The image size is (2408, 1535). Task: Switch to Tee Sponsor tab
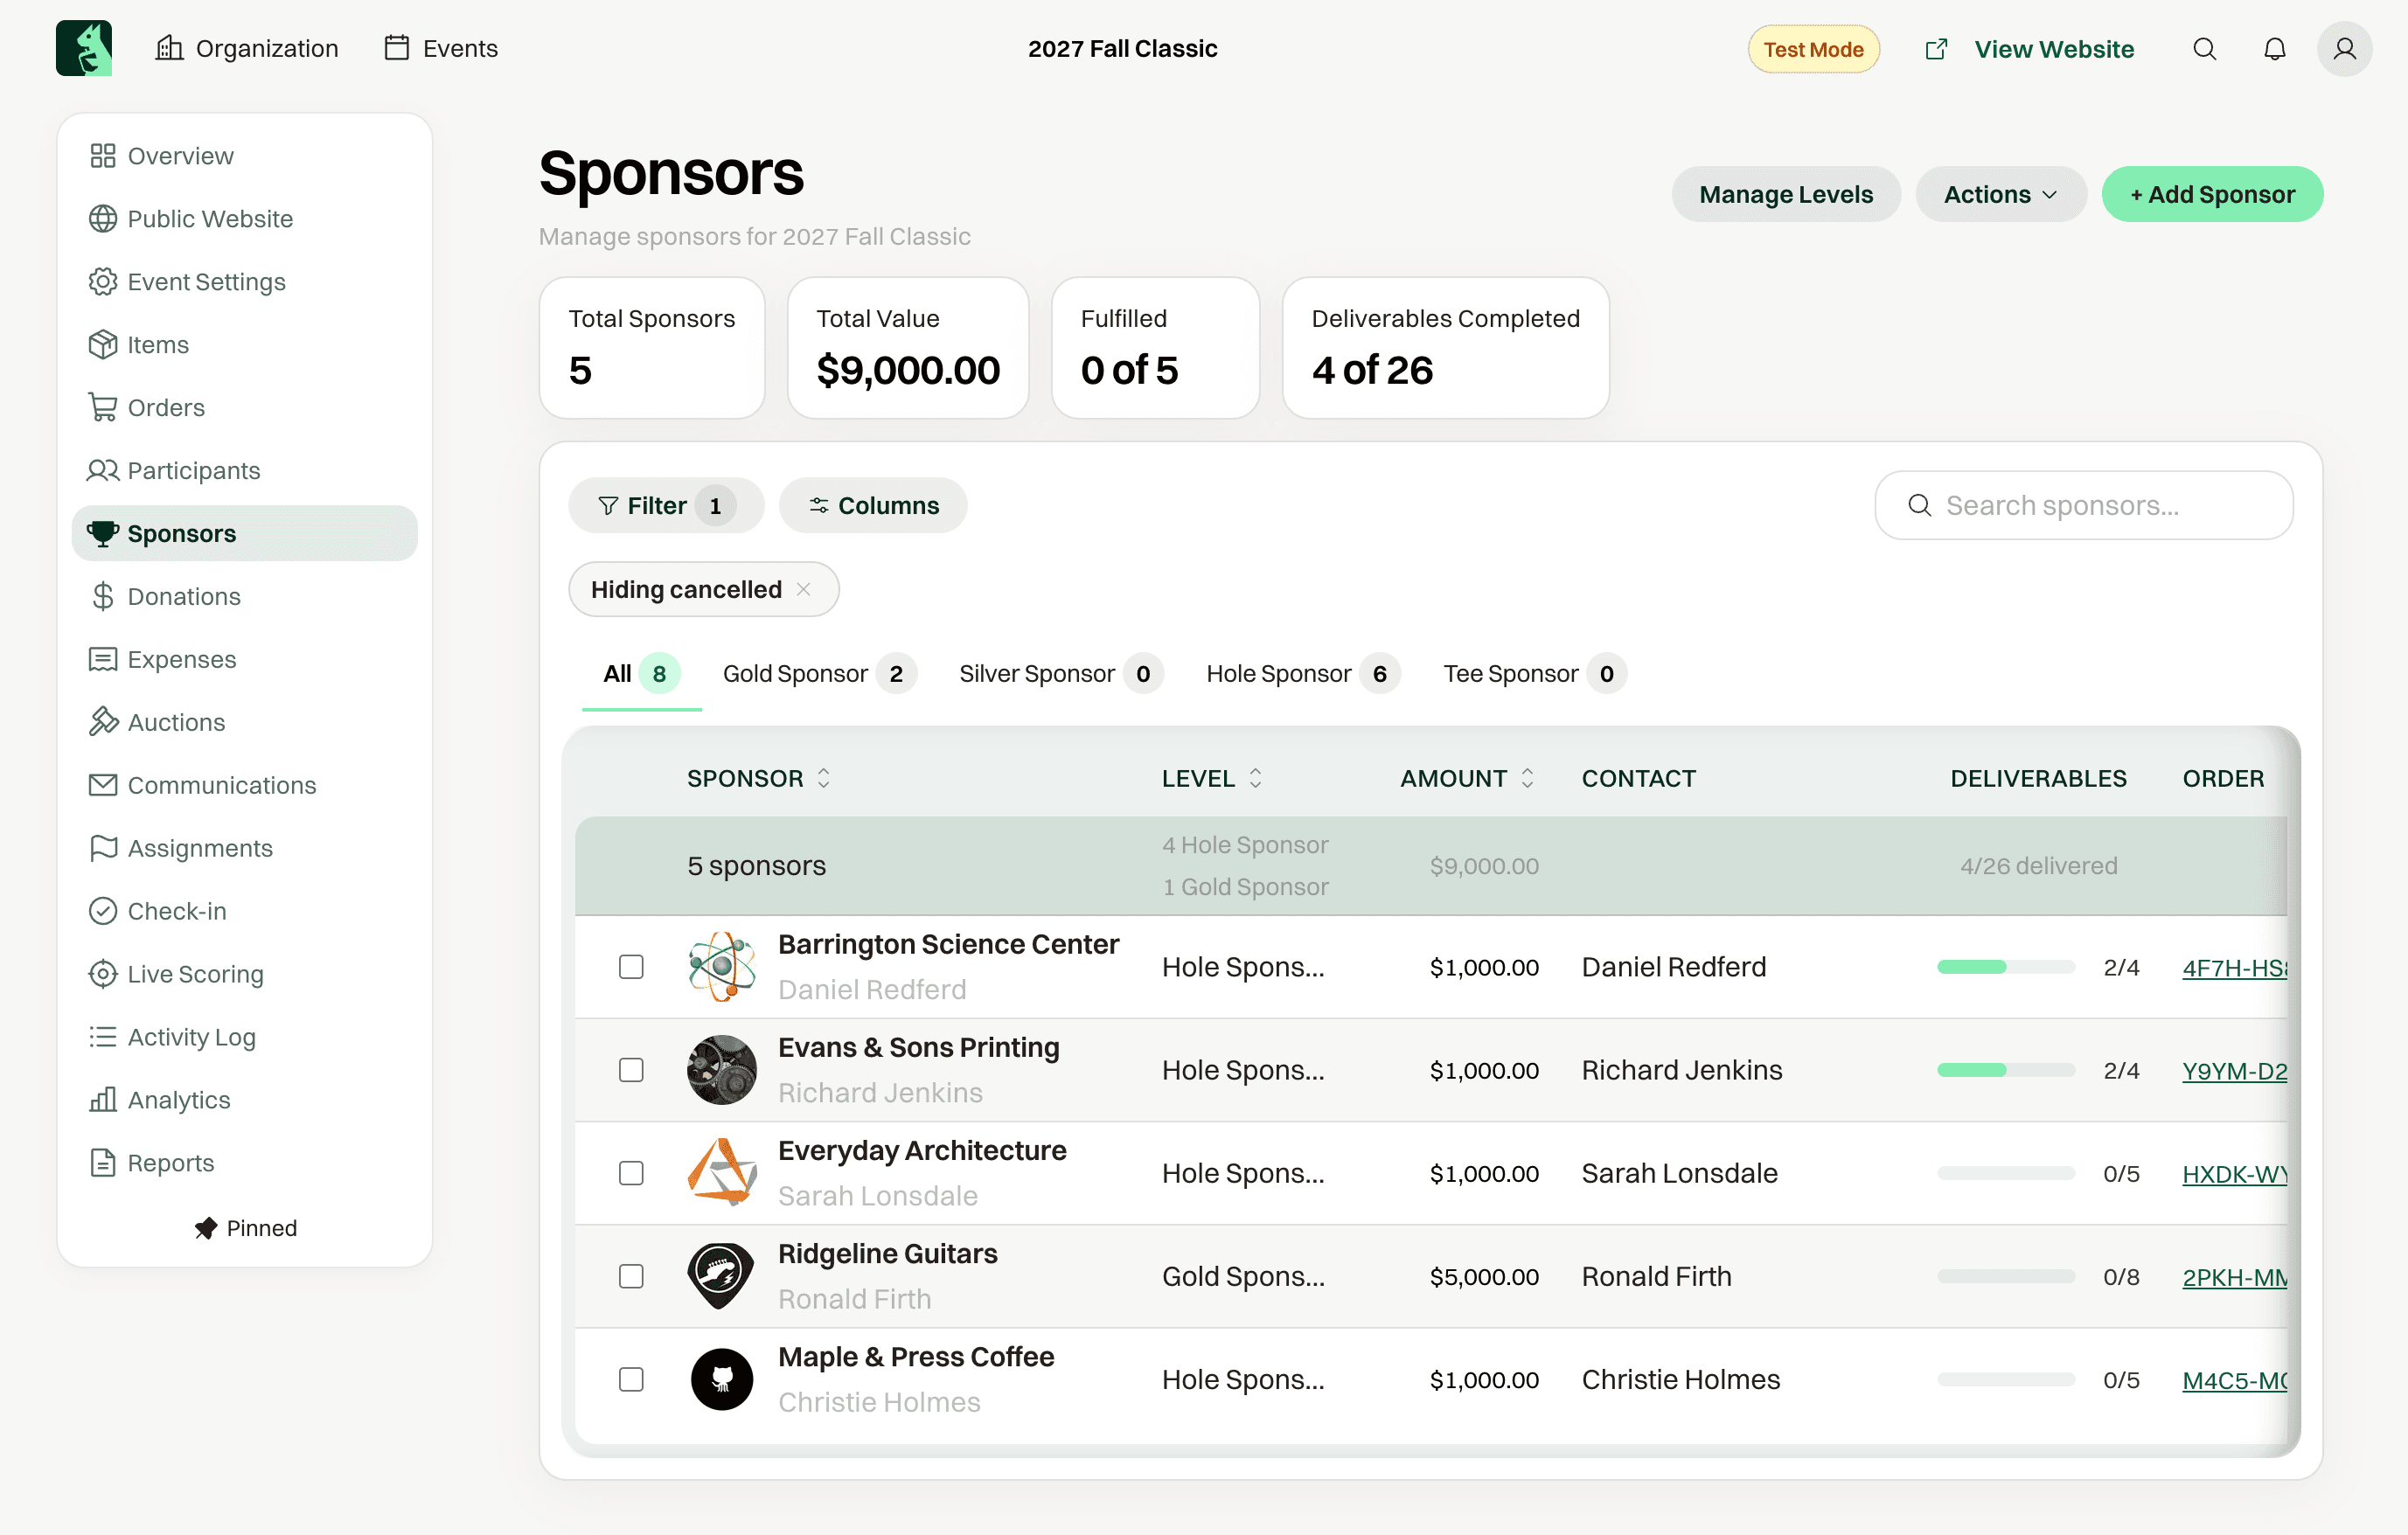pos(1535,674)
